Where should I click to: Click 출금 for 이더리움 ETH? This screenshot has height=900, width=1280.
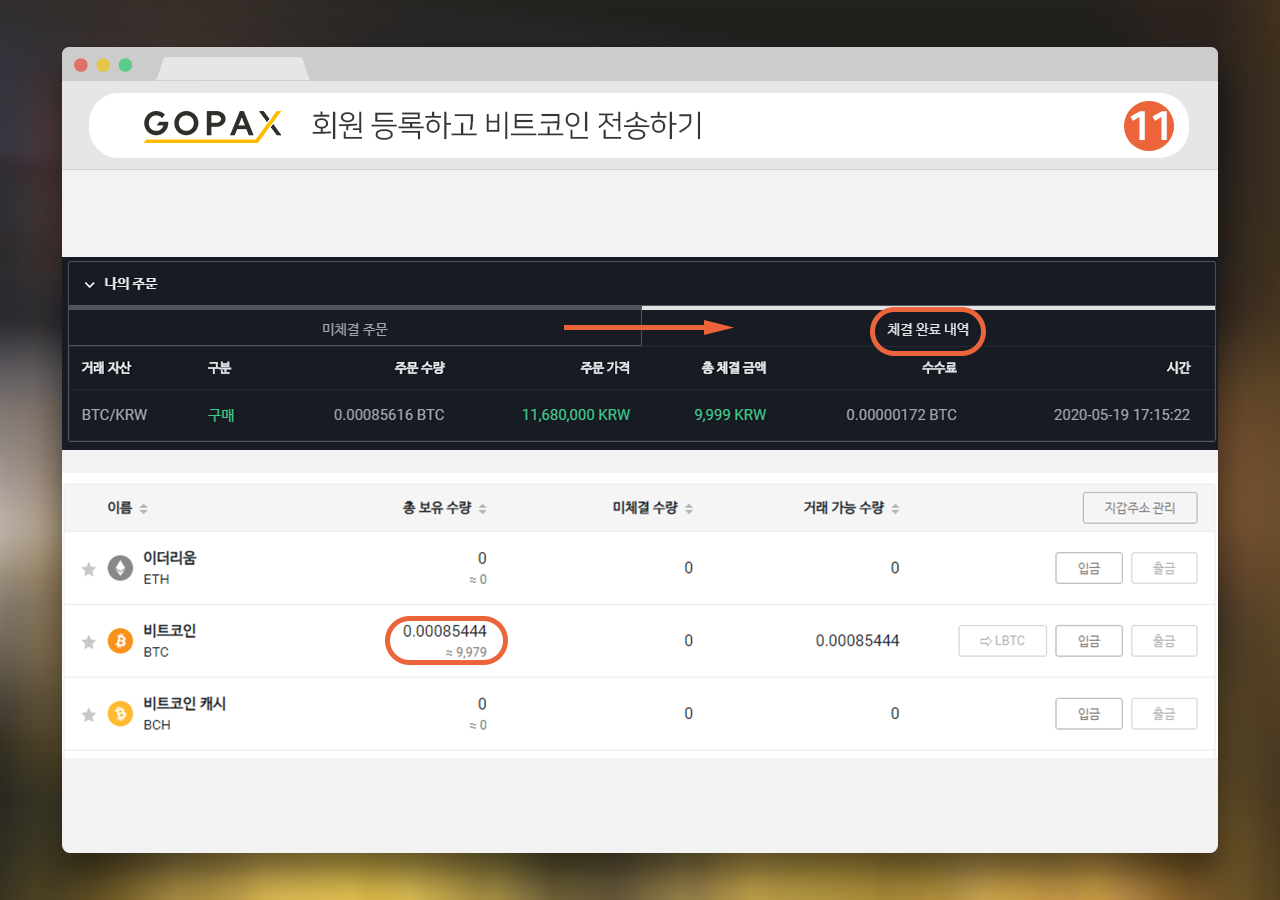coord(1164,568)
